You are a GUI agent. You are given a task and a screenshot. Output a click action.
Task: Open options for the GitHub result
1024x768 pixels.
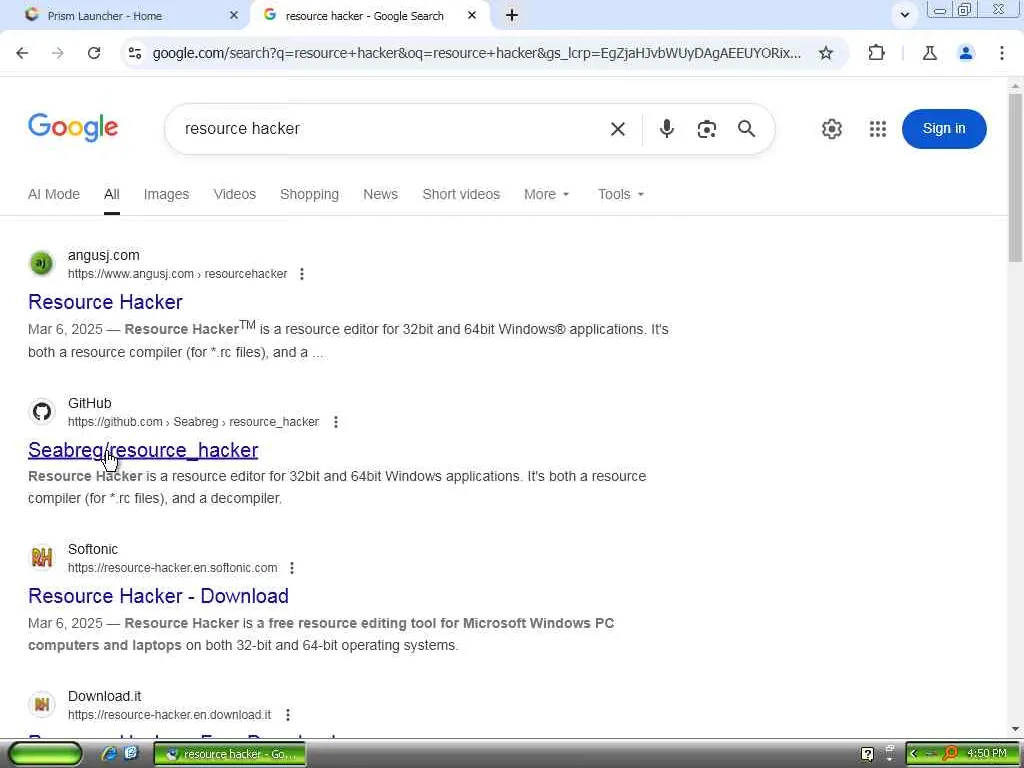click(336, 422)
